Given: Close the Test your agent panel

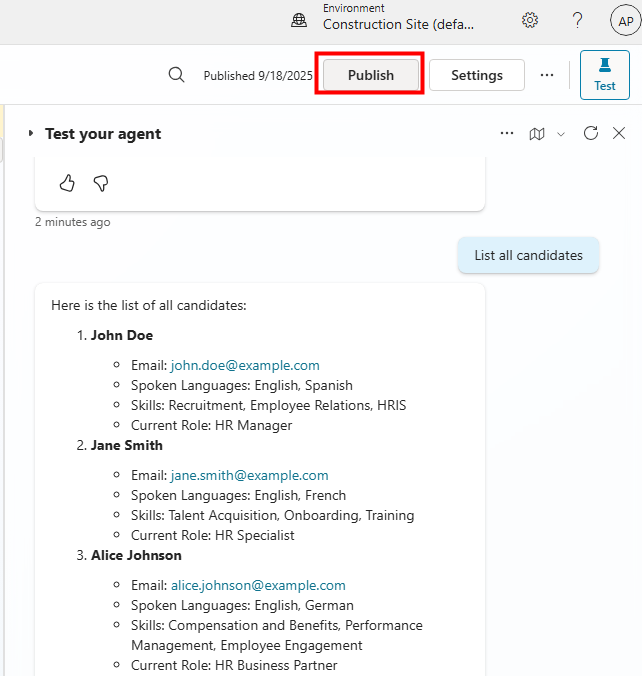Looking at the screenshot, I should coord(619,133).
